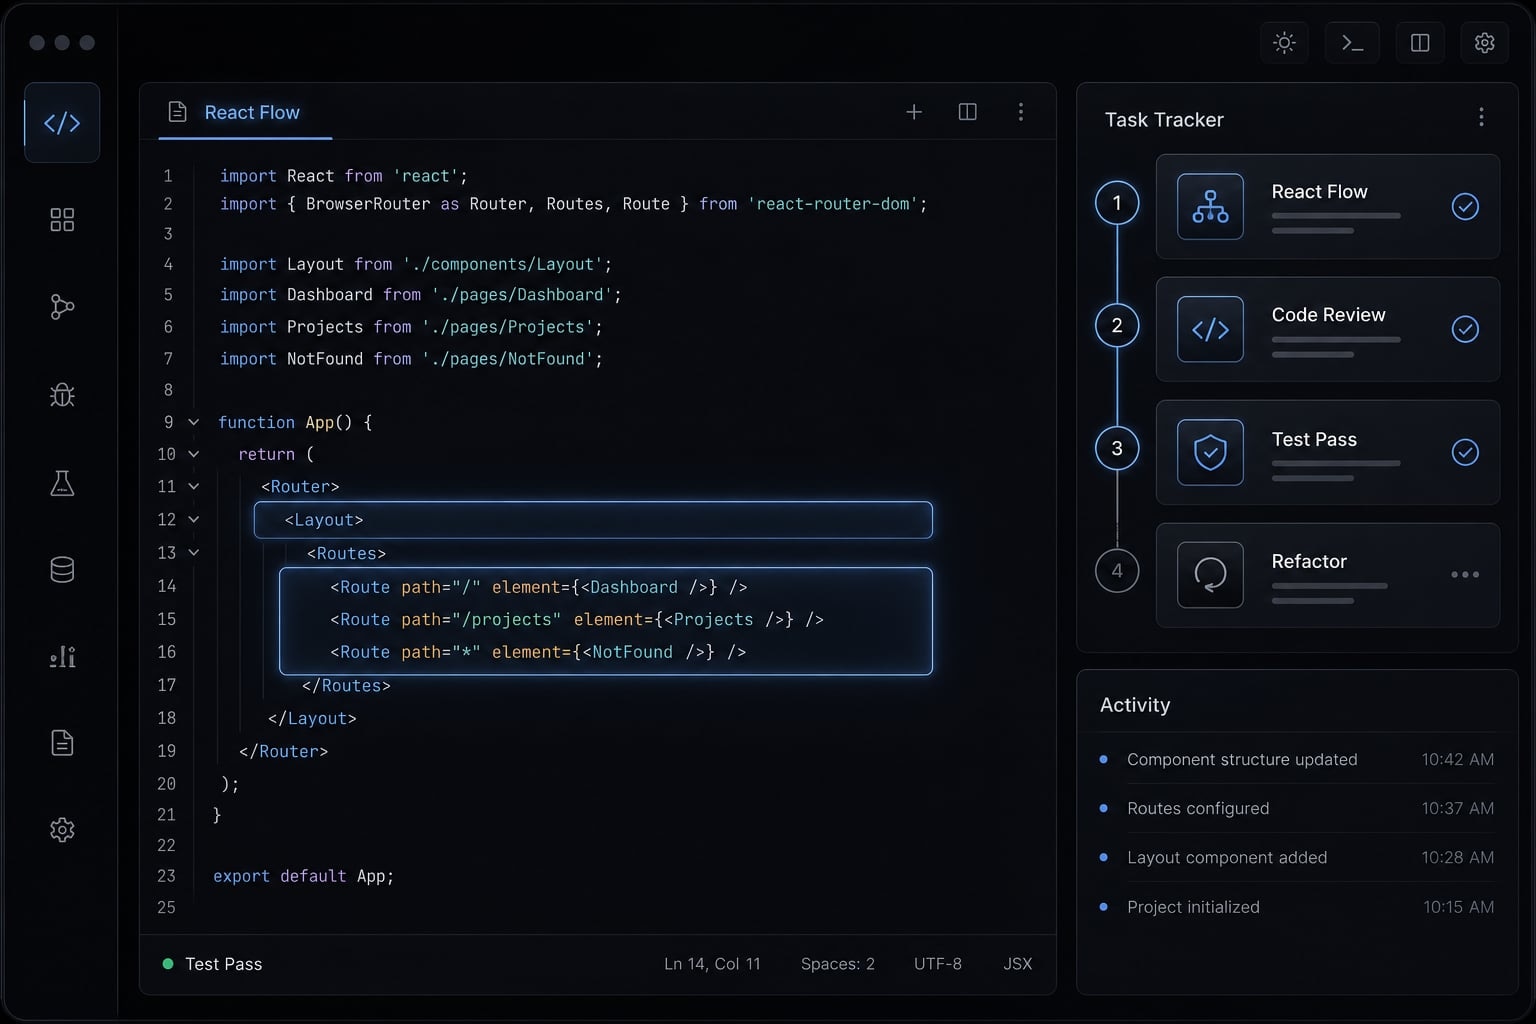Open settings gear in top right bar

1485,42
